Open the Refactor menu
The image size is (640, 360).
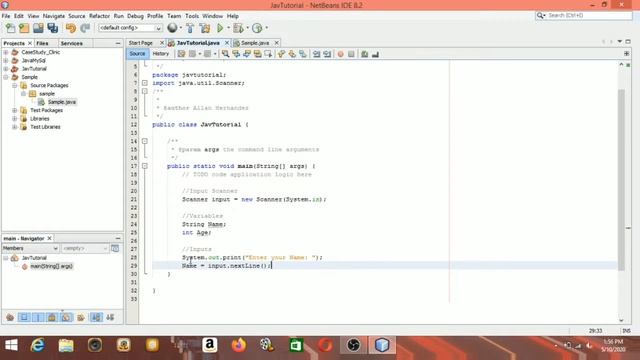[x=99, y=16]
